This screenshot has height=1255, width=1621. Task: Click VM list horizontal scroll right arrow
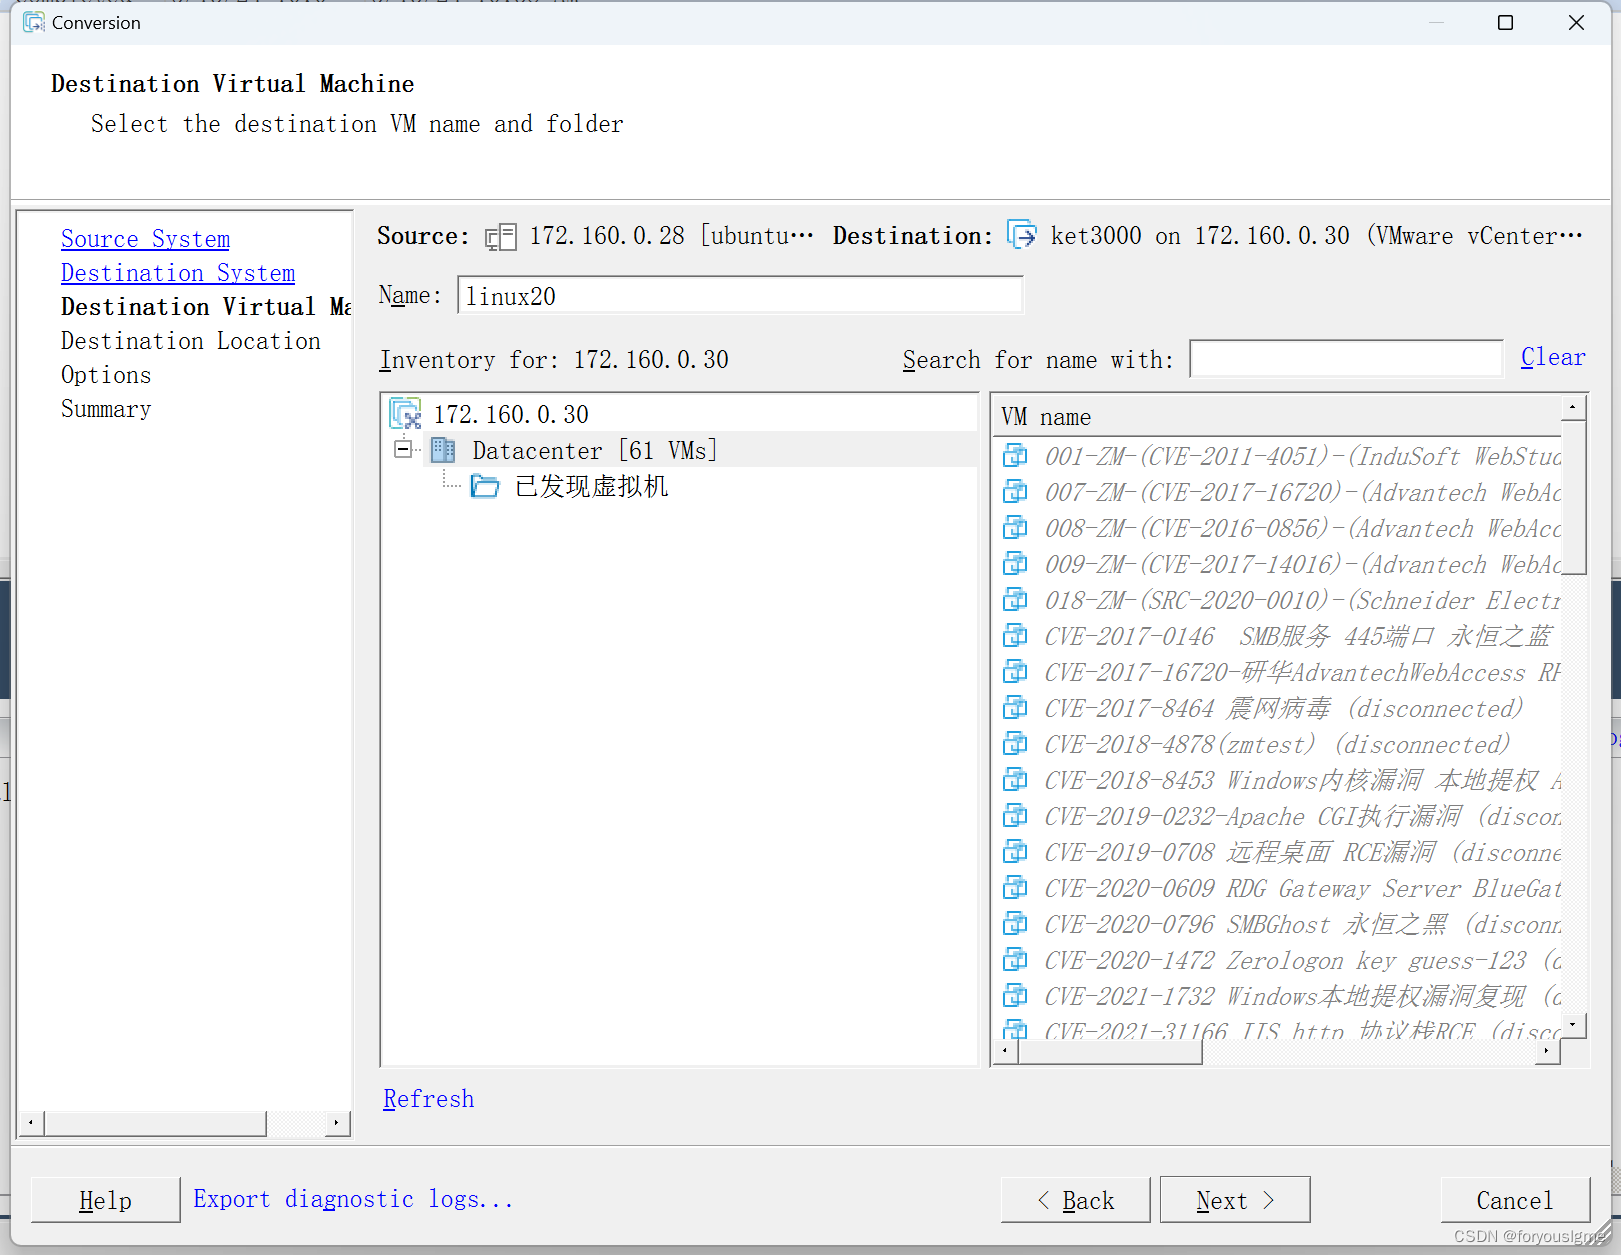(x=1547, y=1051)
